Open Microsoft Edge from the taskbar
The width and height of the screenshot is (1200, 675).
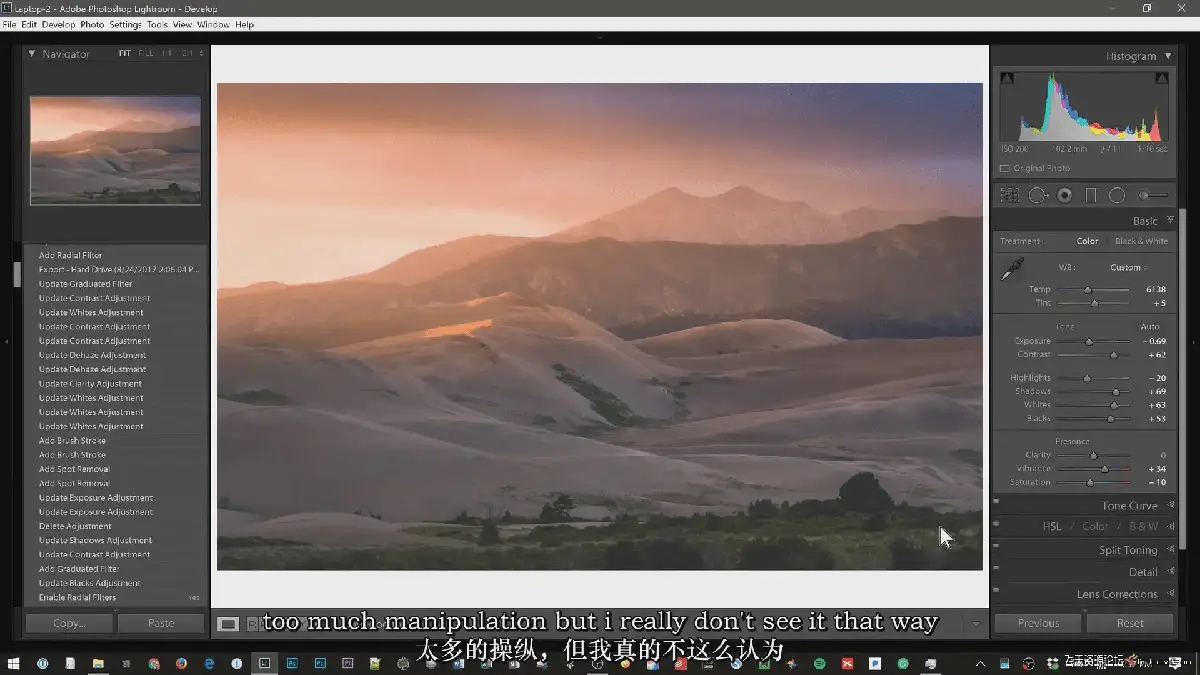[210, 662]
